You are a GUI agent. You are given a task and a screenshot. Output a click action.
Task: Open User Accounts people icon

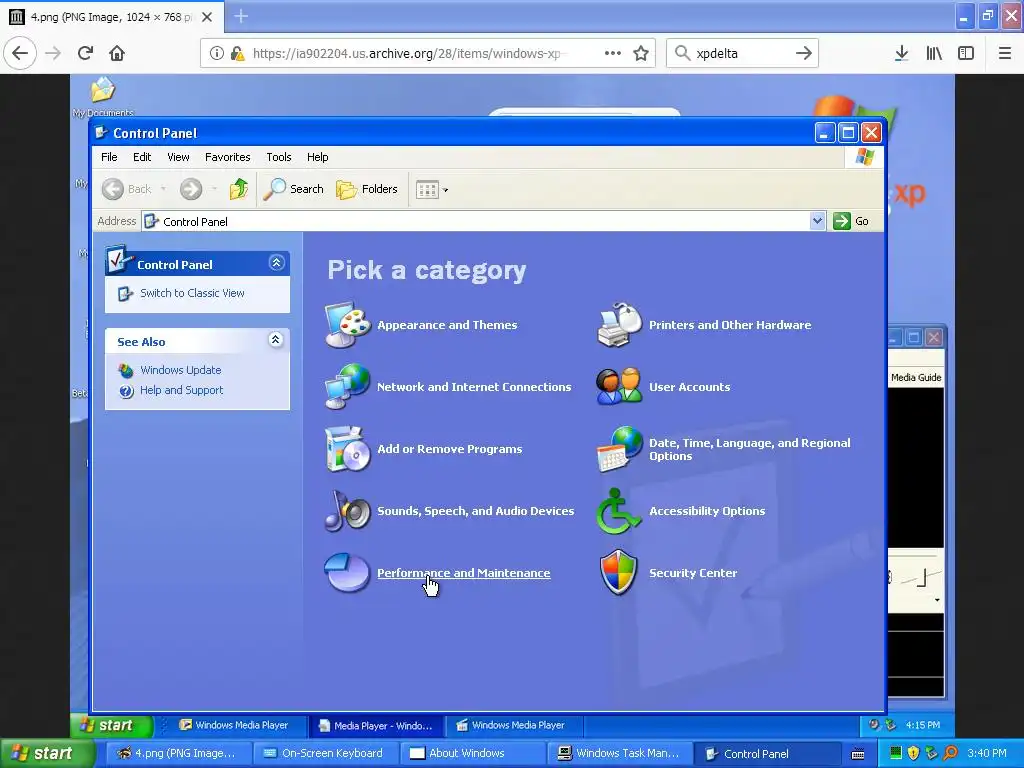(619, 387)
